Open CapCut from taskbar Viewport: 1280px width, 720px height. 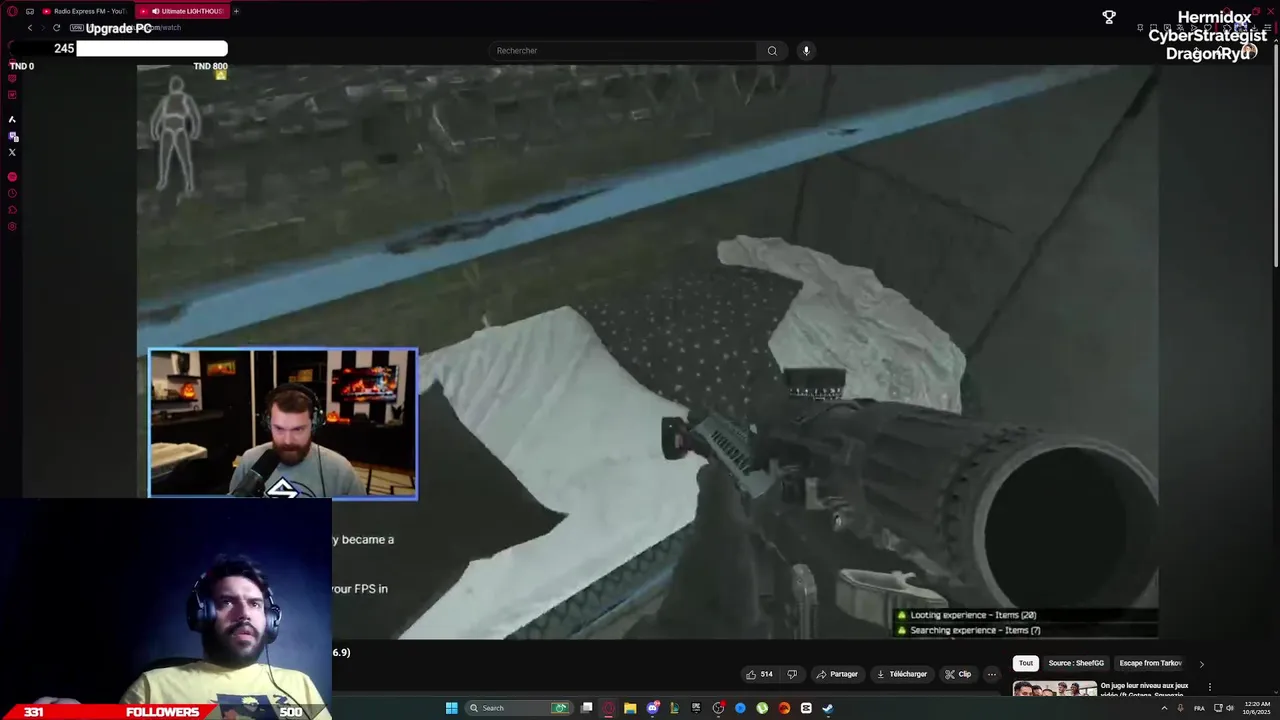(806, 708)
